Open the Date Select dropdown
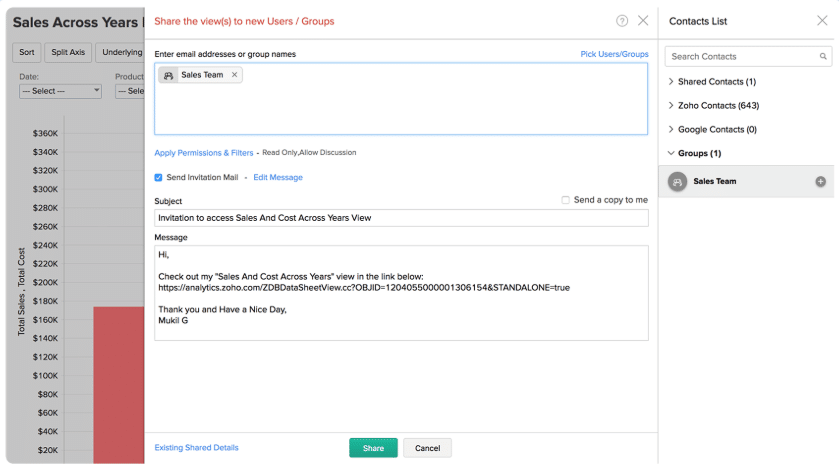This screenshot has width=839, height=464. 60,91
